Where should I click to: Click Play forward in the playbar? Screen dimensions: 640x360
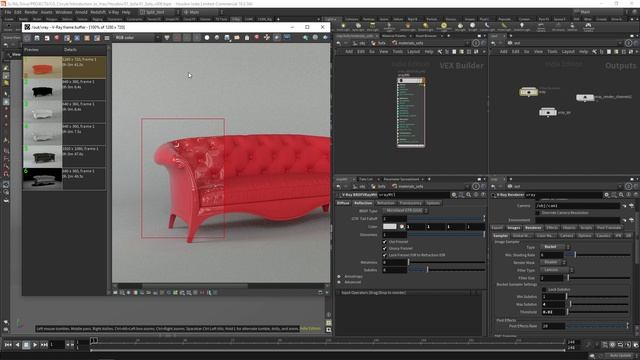tap(35, 345)
